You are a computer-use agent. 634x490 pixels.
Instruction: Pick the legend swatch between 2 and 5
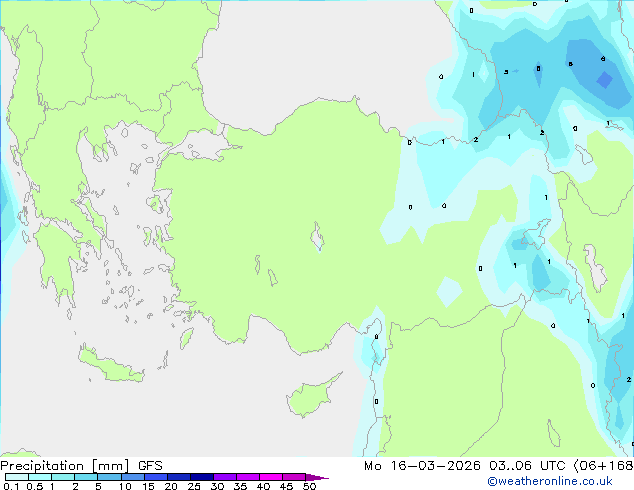pos(86,477)
